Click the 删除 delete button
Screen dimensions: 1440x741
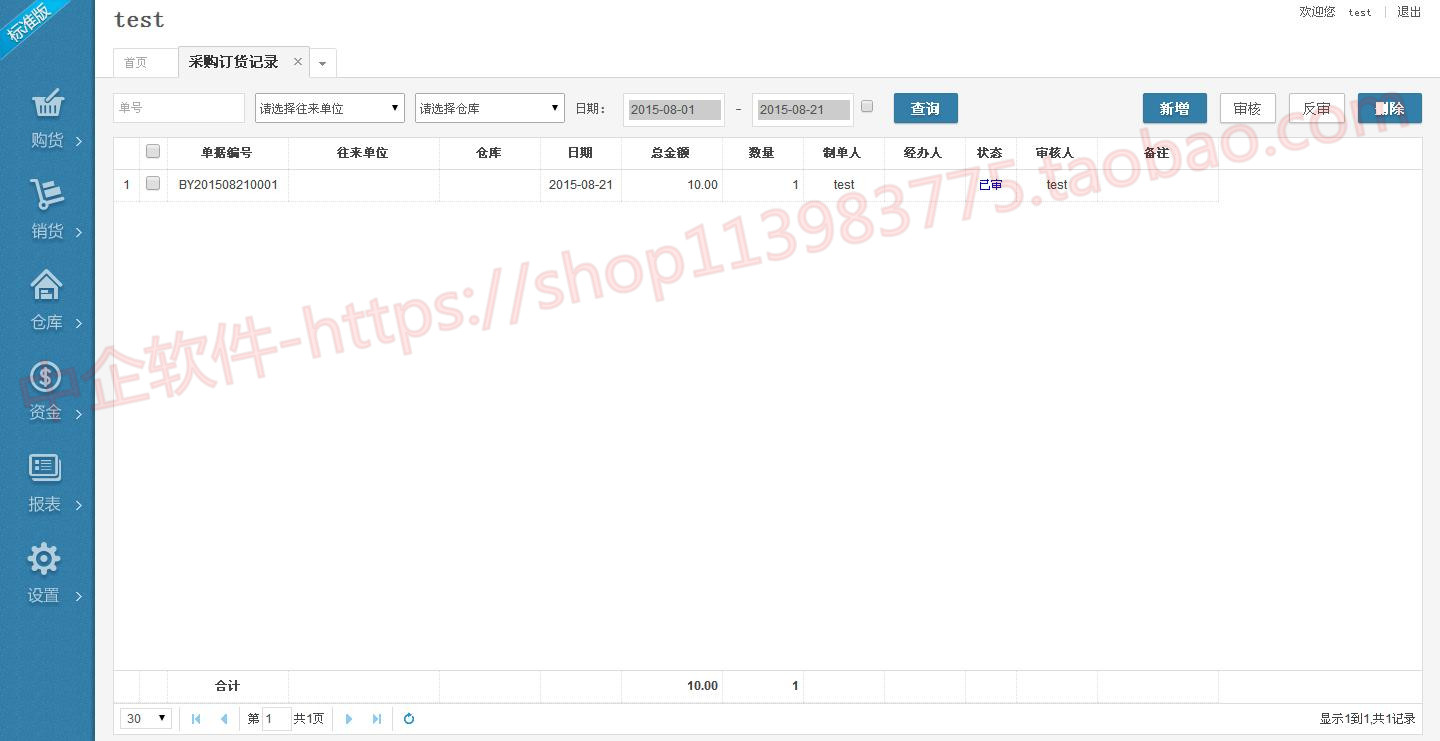(1390, 108)
